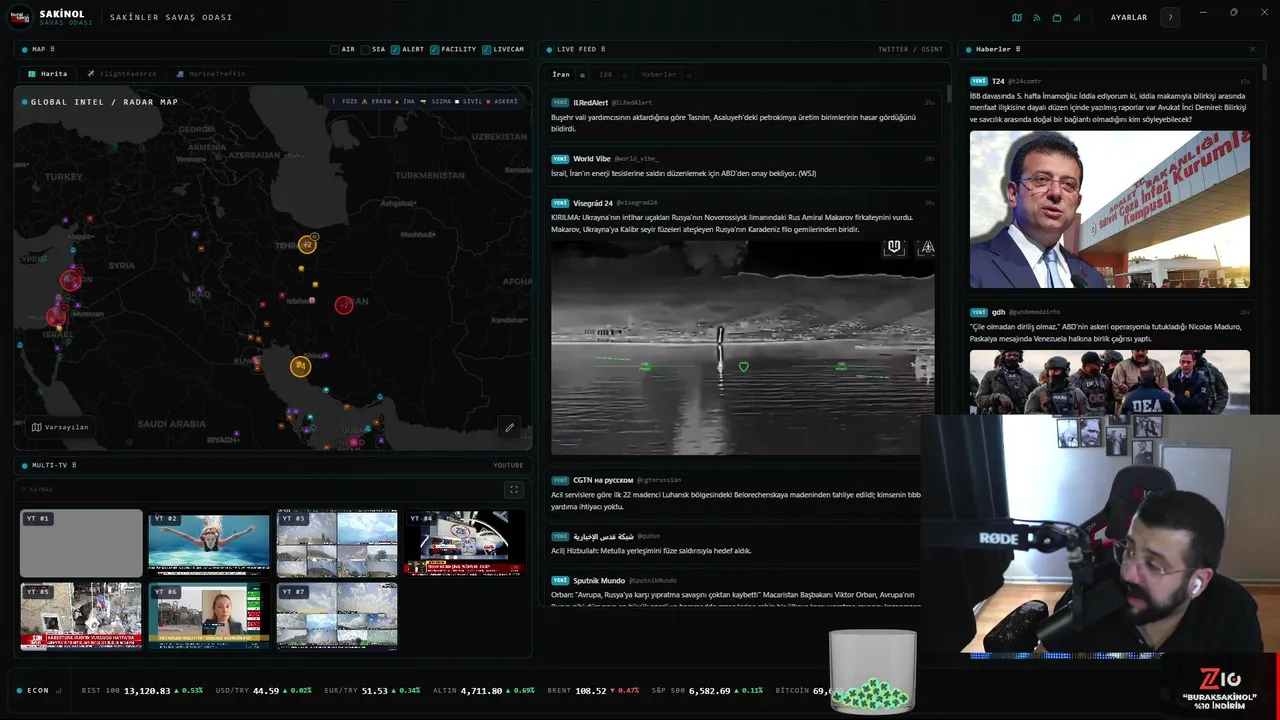Open the YT #6 stream tile
Screen dimensions: 1280x720
209,616
